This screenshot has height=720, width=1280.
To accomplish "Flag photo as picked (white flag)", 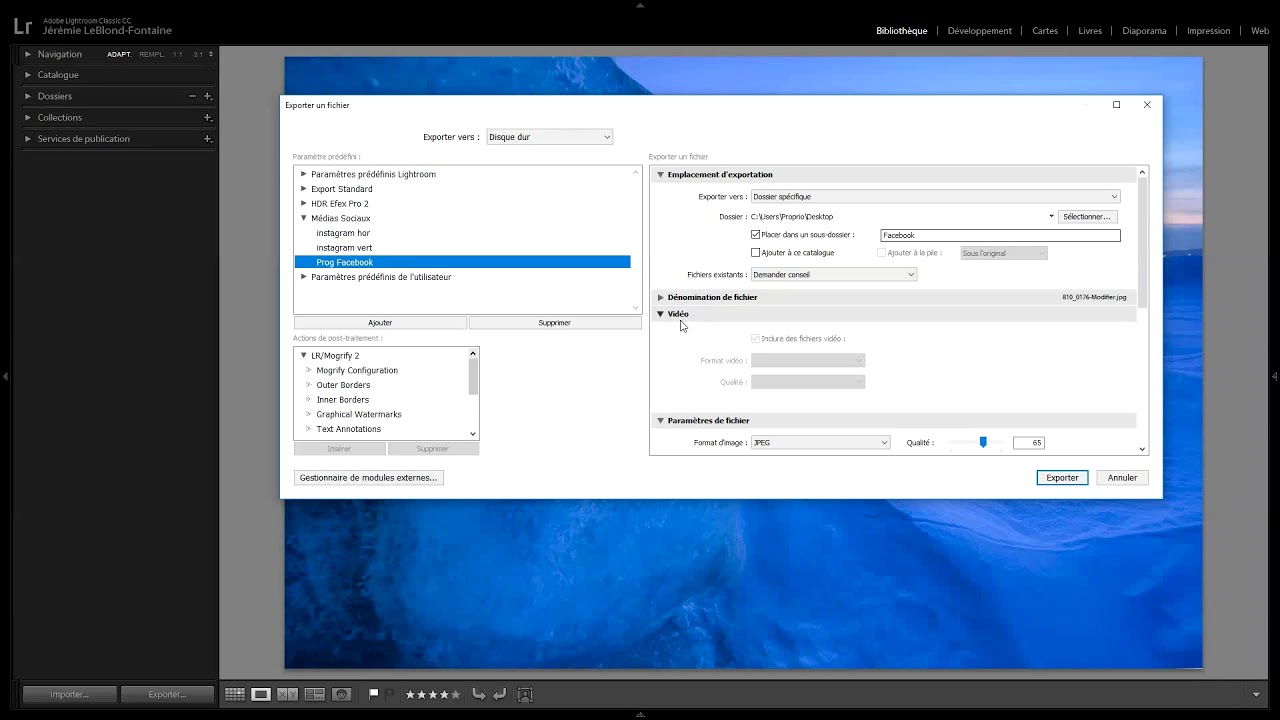I will pos(374,694).
